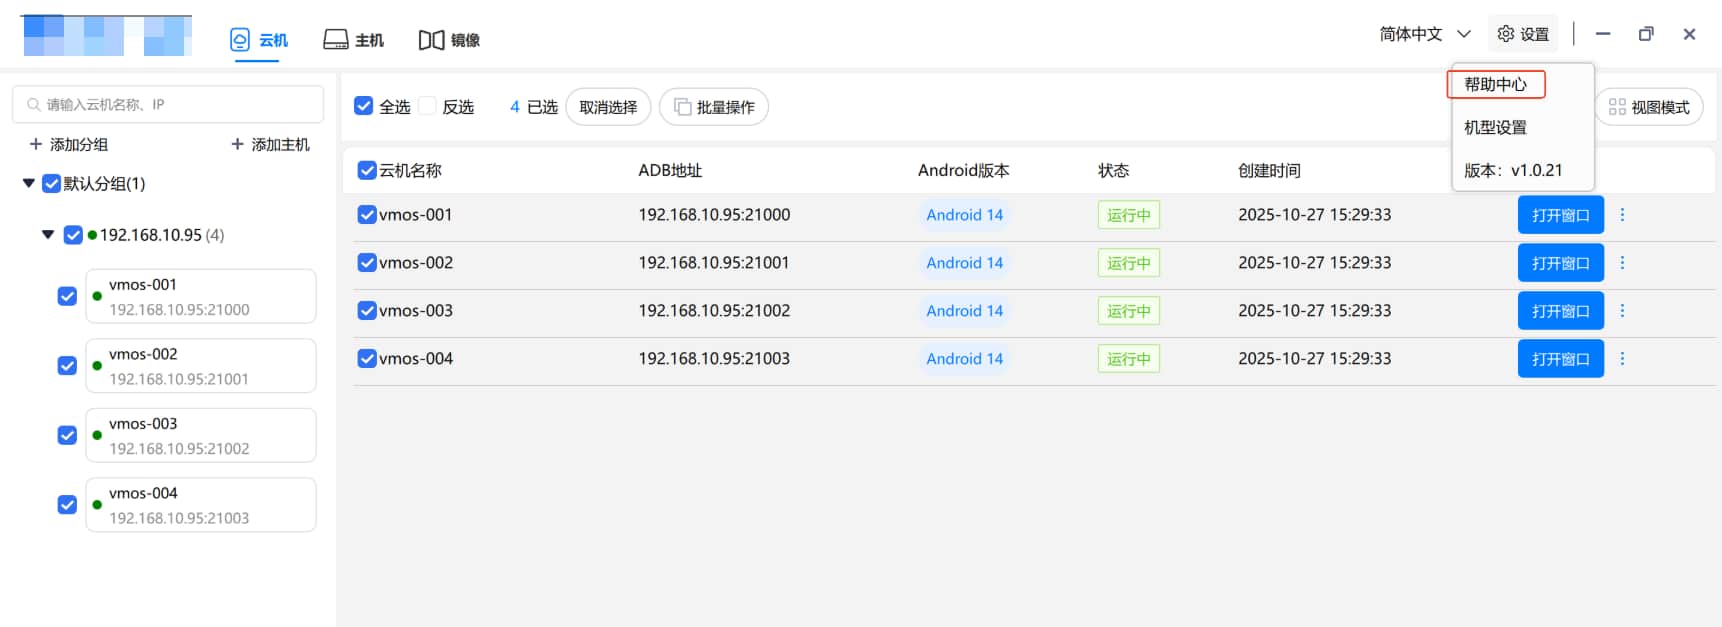Uncheck vmos-002 in the table row

367,263
